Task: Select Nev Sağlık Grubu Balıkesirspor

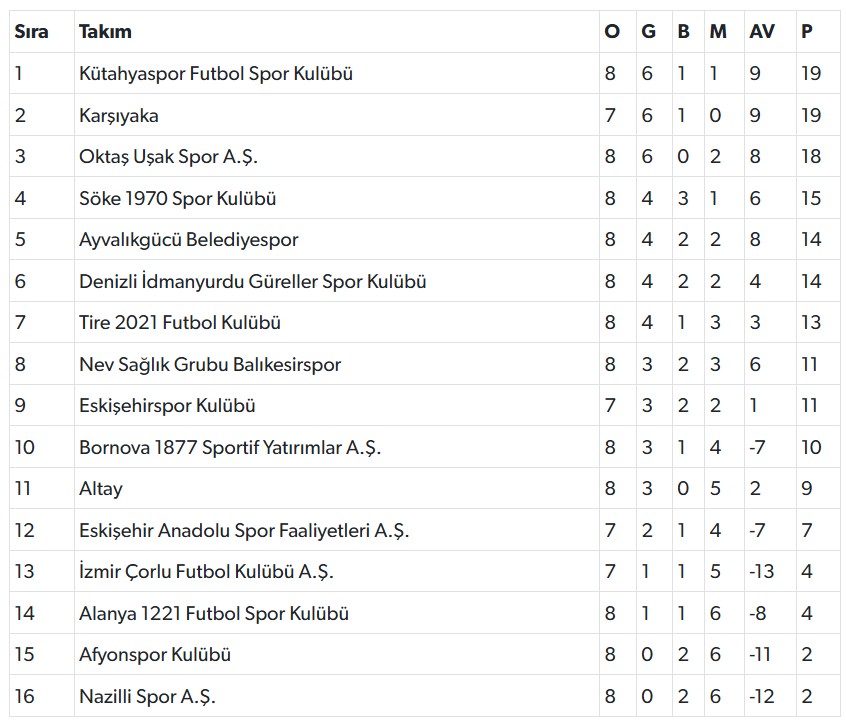Action: pyautogui.click(x=210, y=365)
